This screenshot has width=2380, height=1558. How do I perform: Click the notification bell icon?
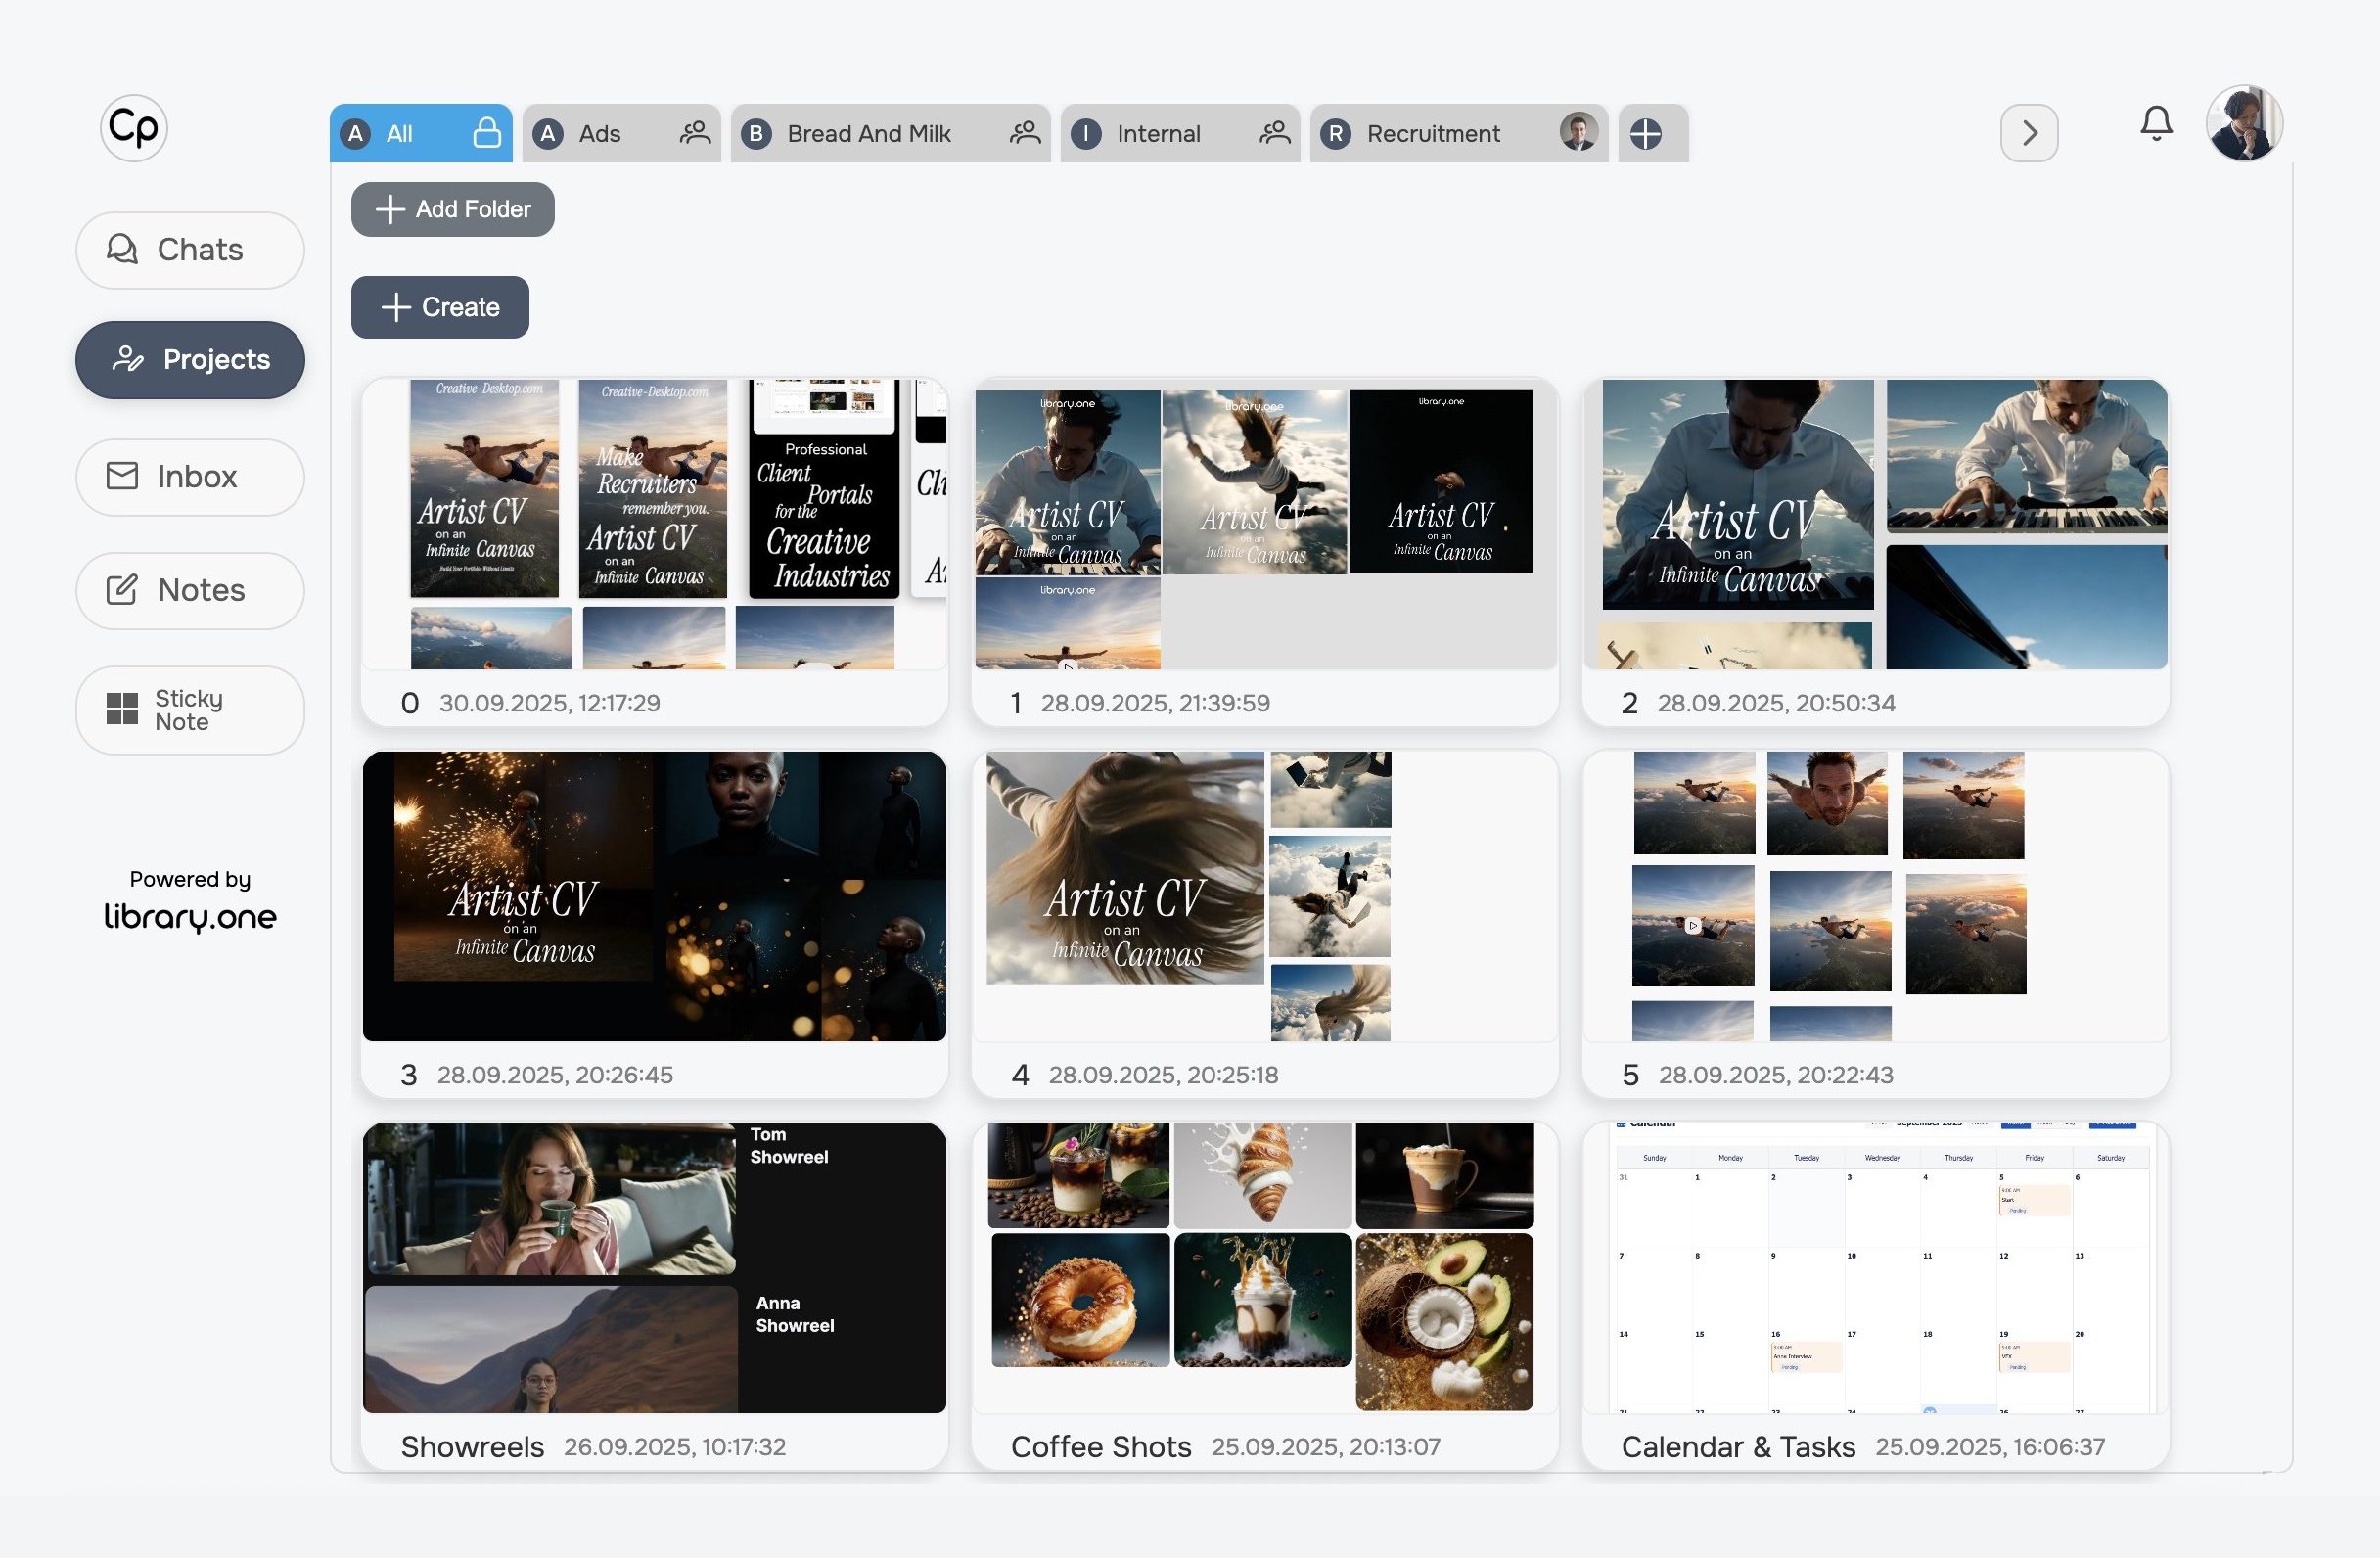tap(2156, 123)
